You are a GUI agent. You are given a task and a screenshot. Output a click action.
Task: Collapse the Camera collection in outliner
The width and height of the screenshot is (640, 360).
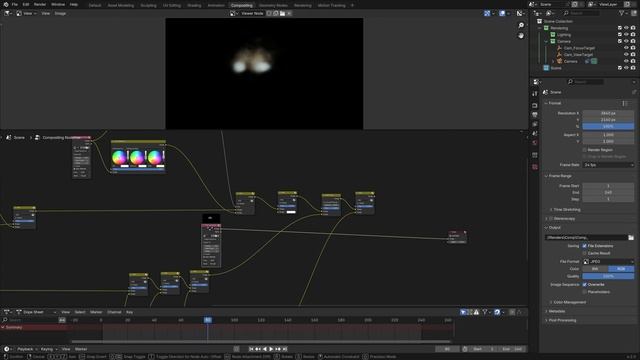point(546,41)
